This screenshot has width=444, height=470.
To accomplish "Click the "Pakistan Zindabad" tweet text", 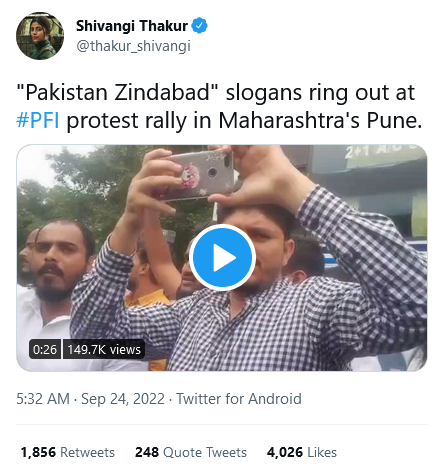I will click(x=117, y=92).
